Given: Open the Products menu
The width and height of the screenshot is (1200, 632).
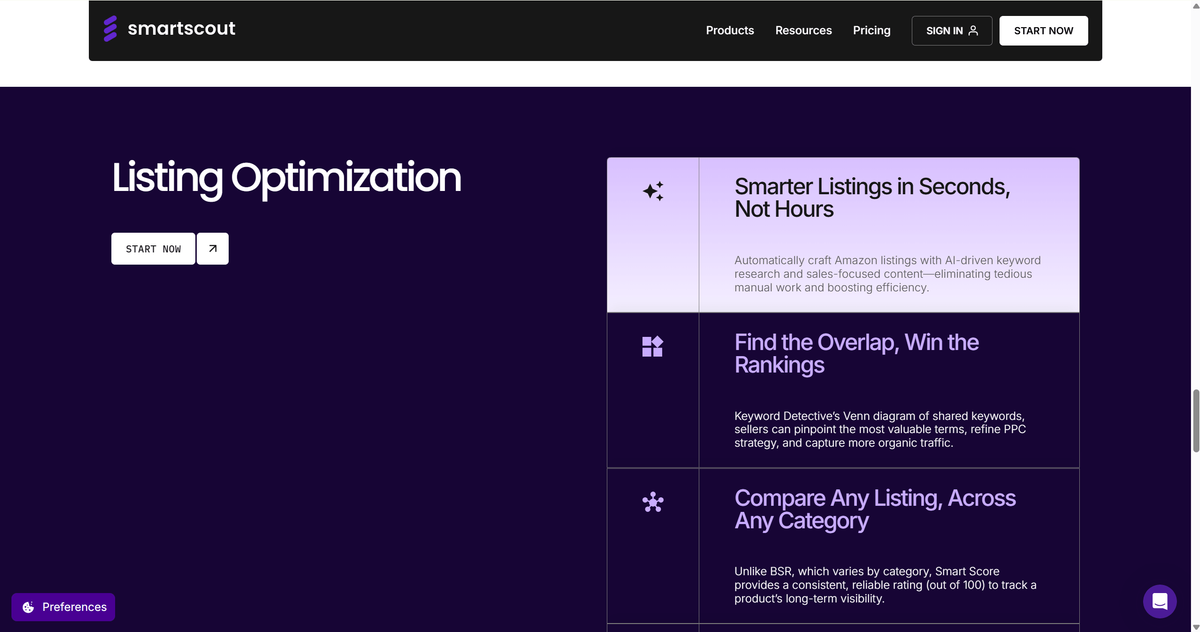Looking at the screenshot, I should (x=730, y=30).
